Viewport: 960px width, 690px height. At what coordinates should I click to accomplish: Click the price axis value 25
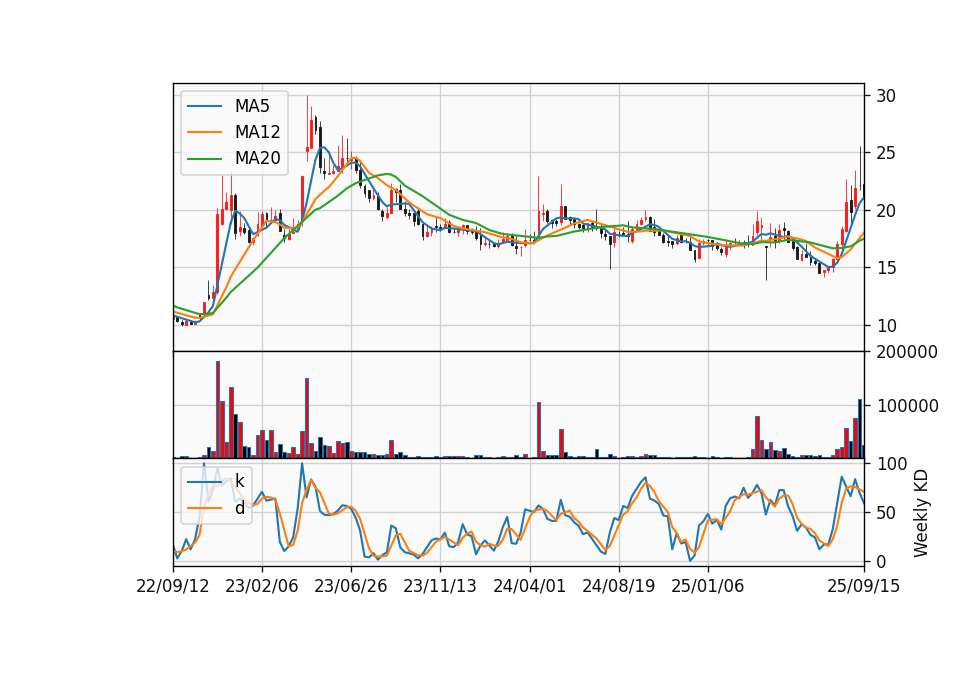[886, 153]
